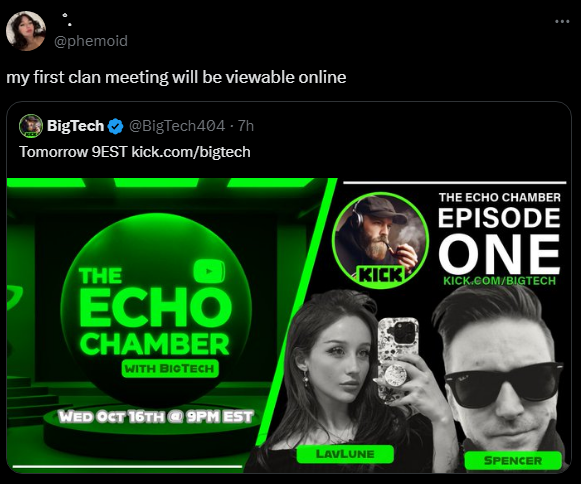Click the Spencer name label
The width and height of the screenshot is (581, 484).
(x=513, y=461)
